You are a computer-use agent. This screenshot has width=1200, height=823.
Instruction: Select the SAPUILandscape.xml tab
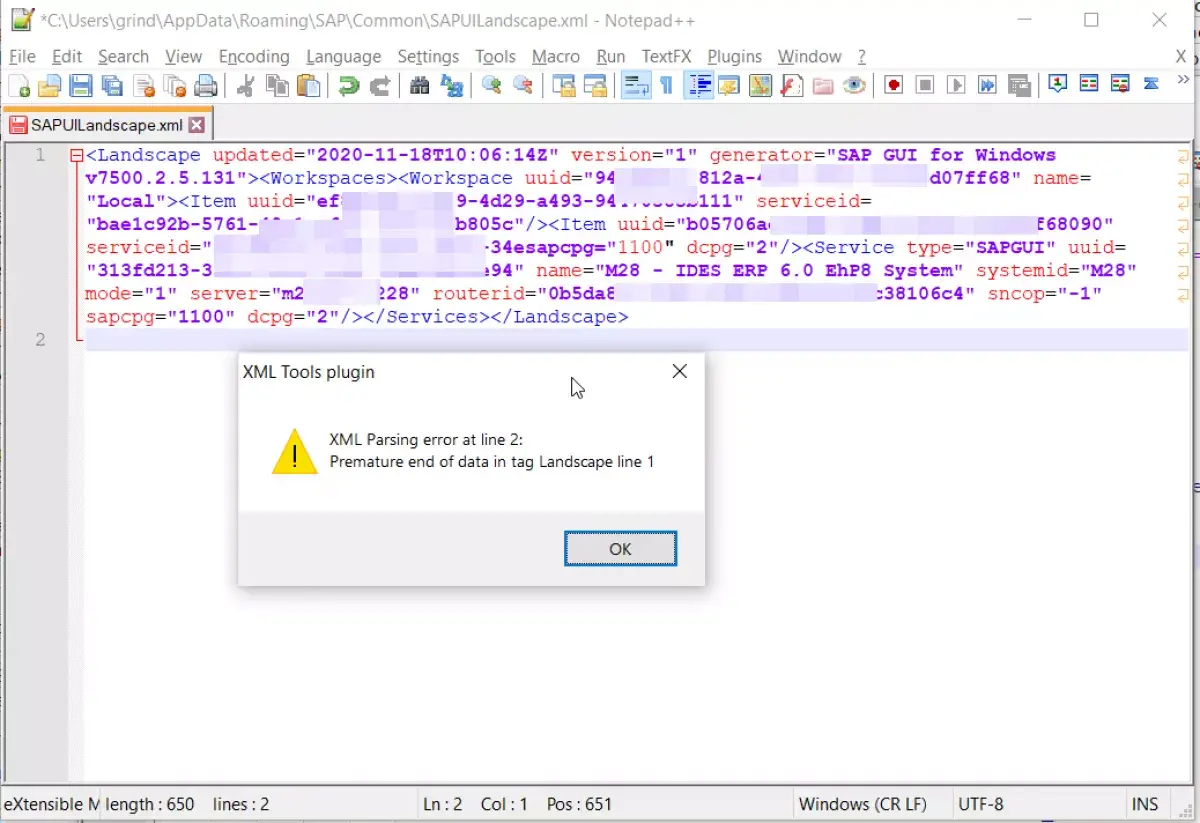[x=107, y=125]
